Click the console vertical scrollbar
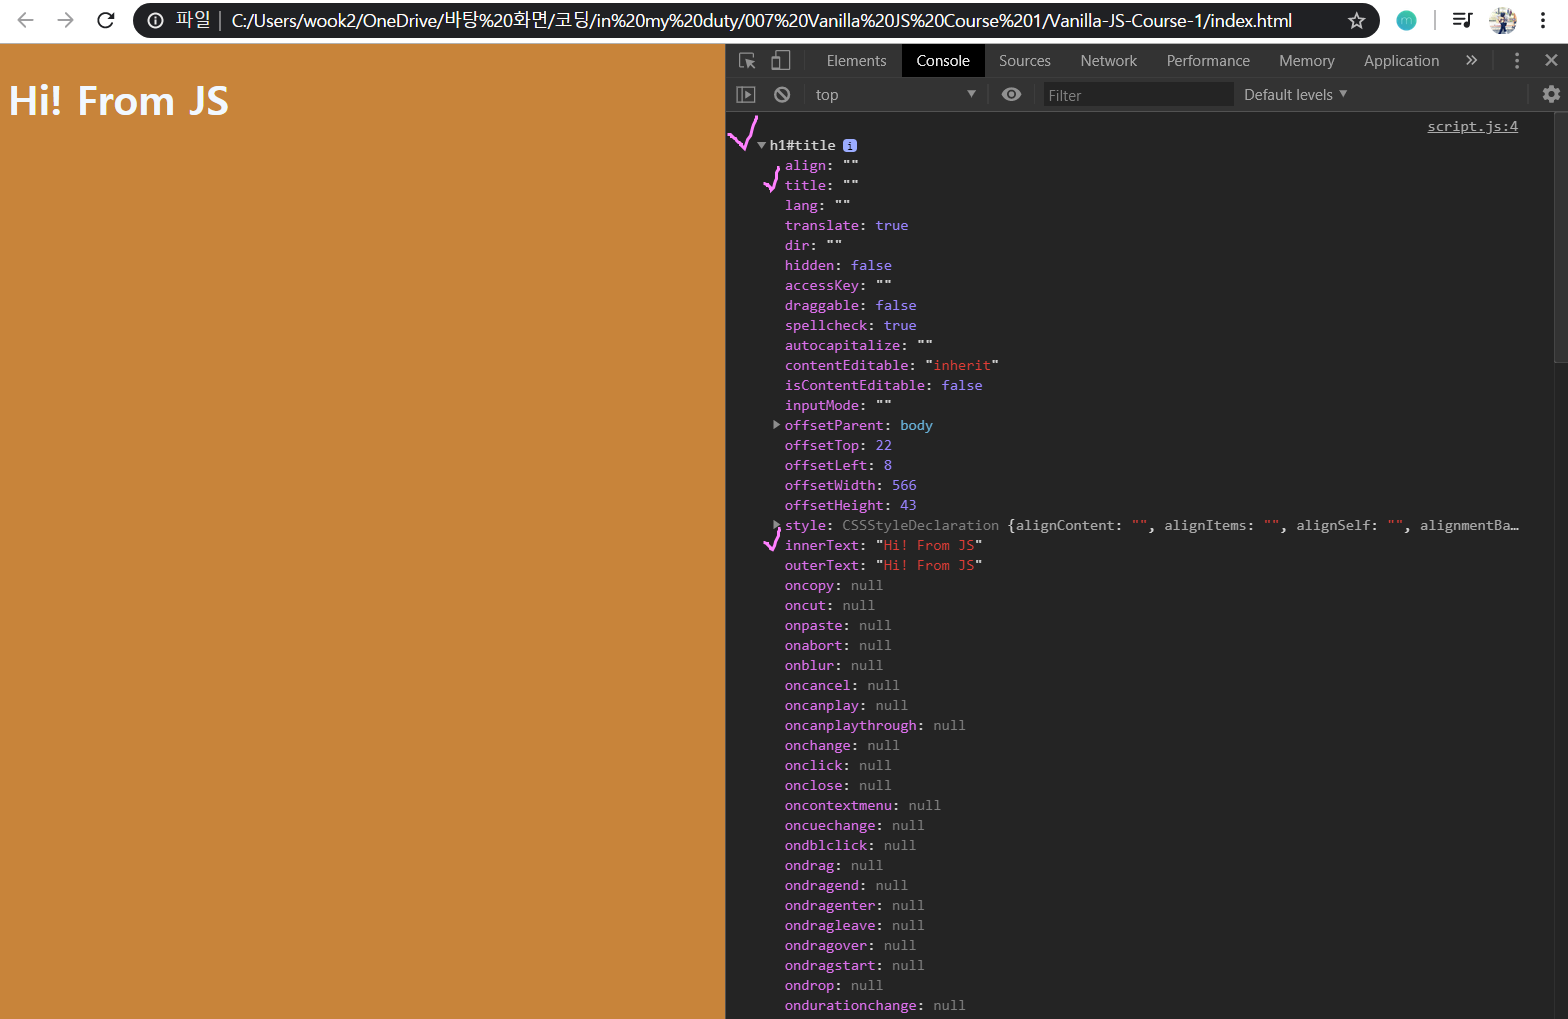 pos(1561,240)
